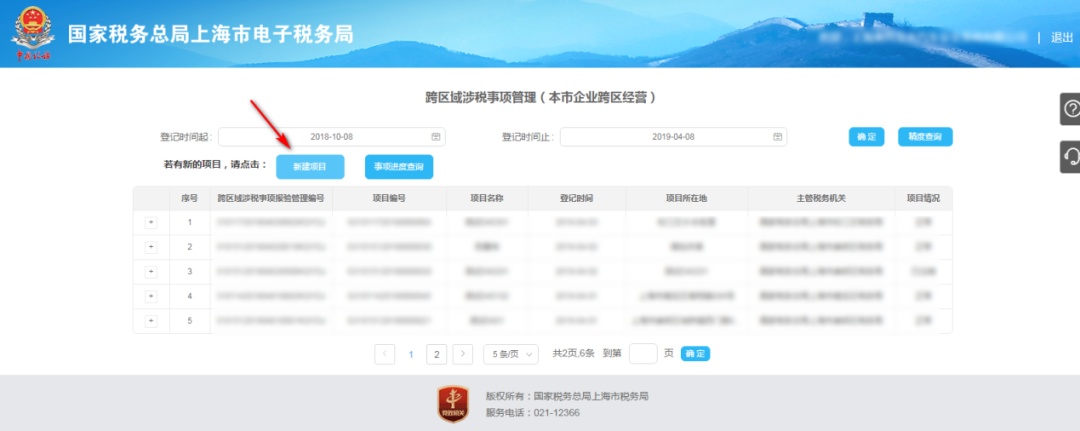The image size is (1080, 431).
Task: Click the blue 确定 button beside date range
Action: pyautogui.click(x=866, y=137)
